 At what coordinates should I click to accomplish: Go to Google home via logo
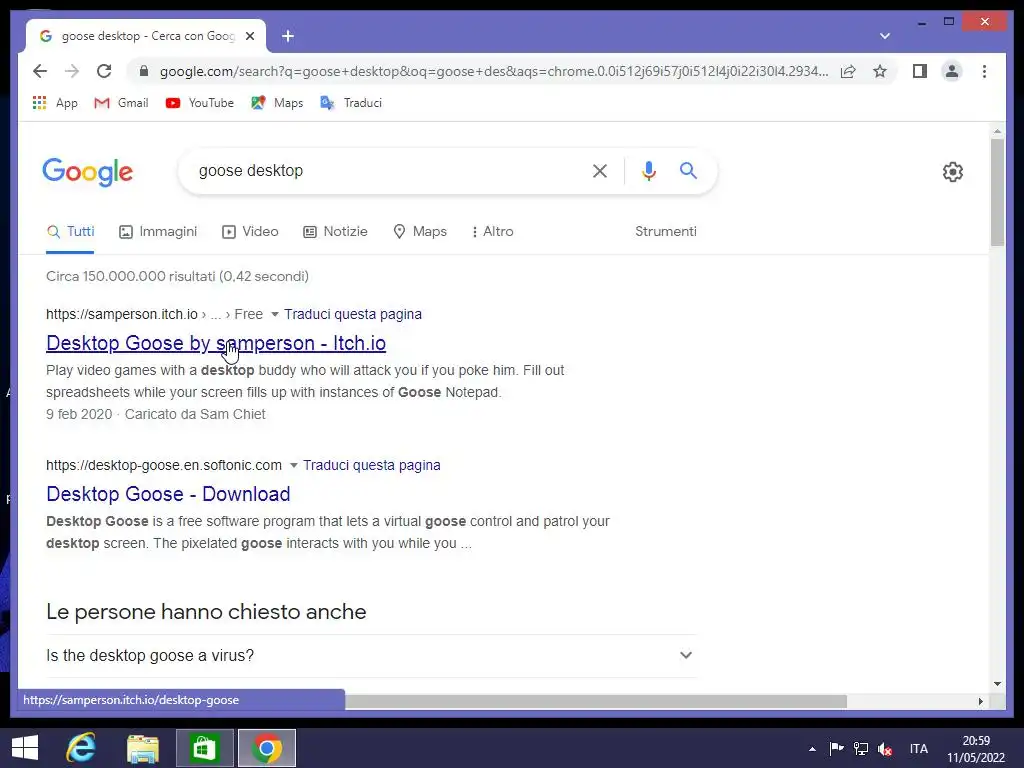(88, 172)
